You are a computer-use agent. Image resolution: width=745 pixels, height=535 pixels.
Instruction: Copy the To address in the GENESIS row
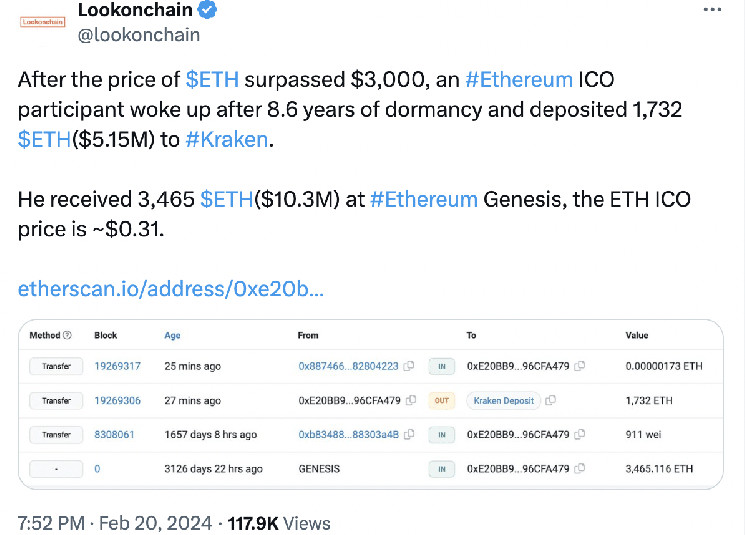point(579,468)
